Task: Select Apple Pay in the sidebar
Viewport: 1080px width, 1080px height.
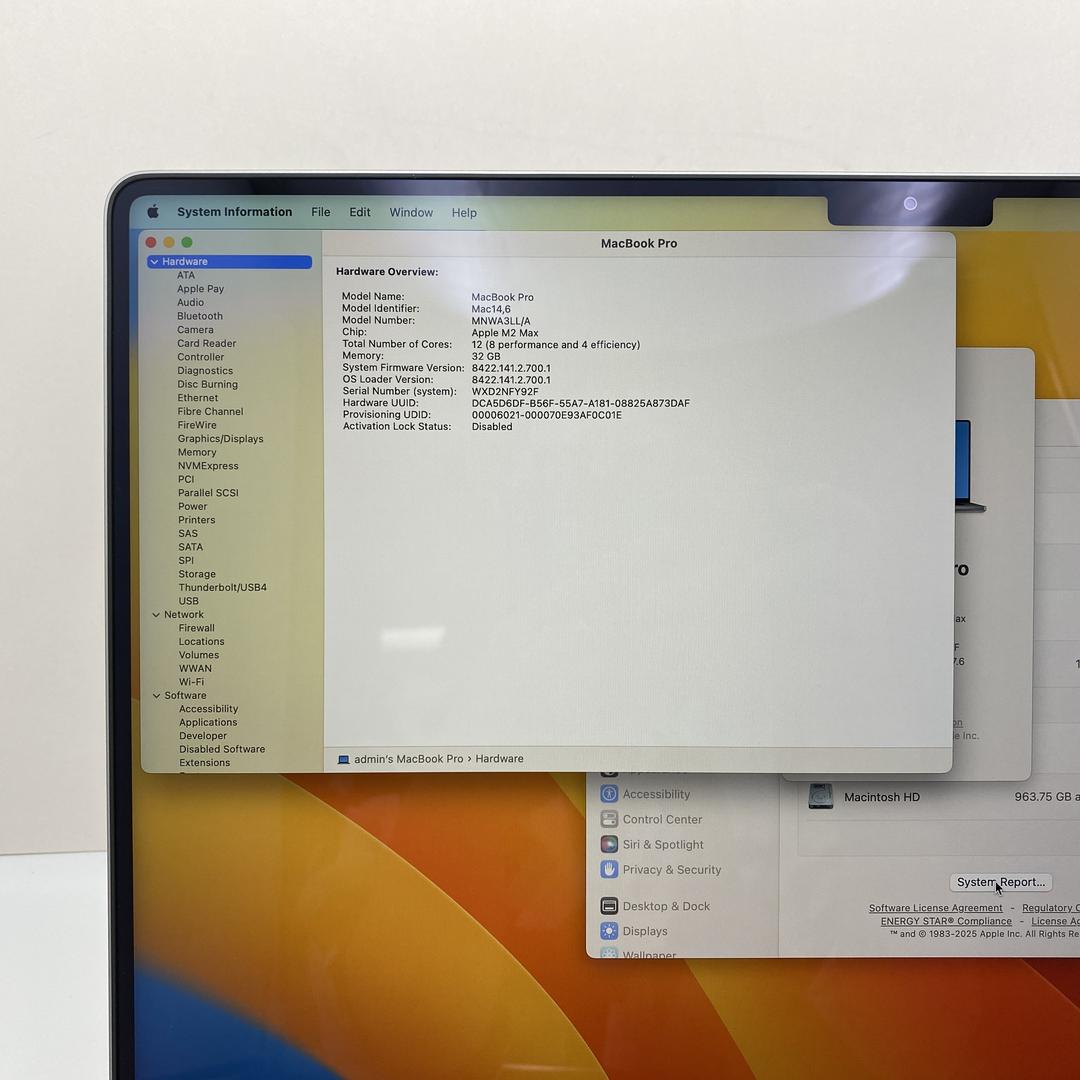Action: click(200, 289)
